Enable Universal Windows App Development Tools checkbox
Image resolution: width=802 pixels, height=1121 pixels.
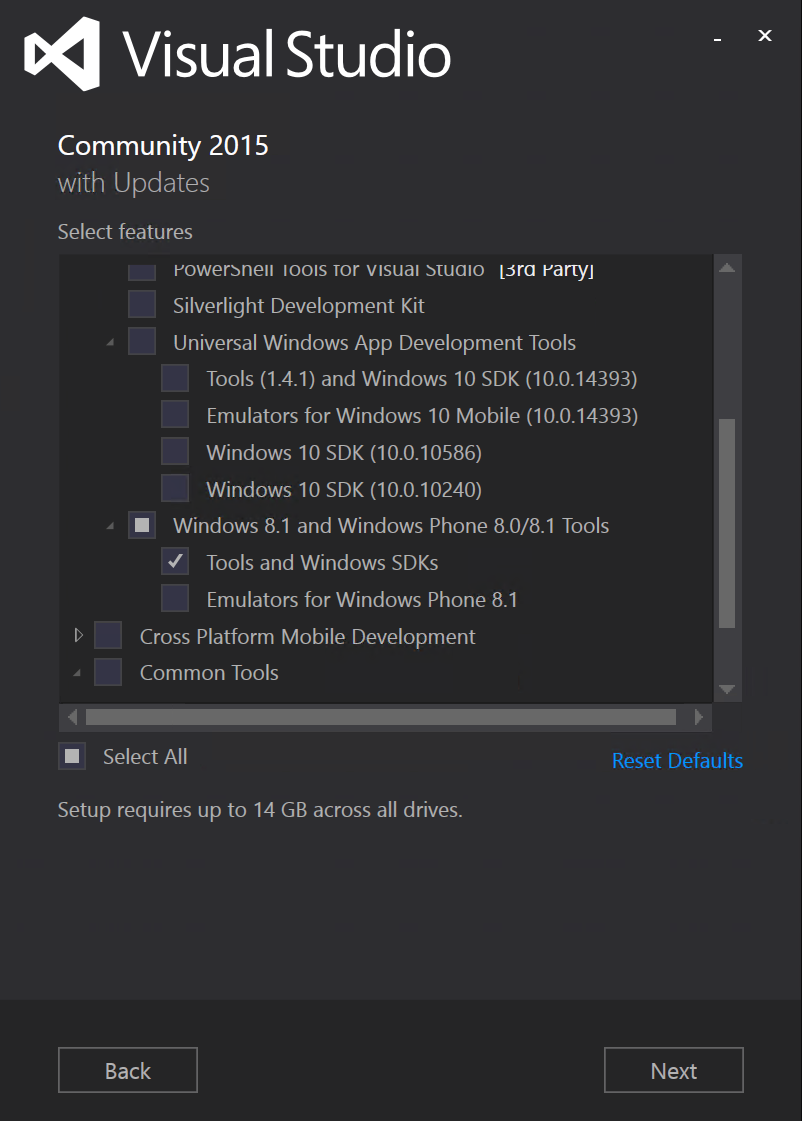pyautogui.click(x=142, y=342)
